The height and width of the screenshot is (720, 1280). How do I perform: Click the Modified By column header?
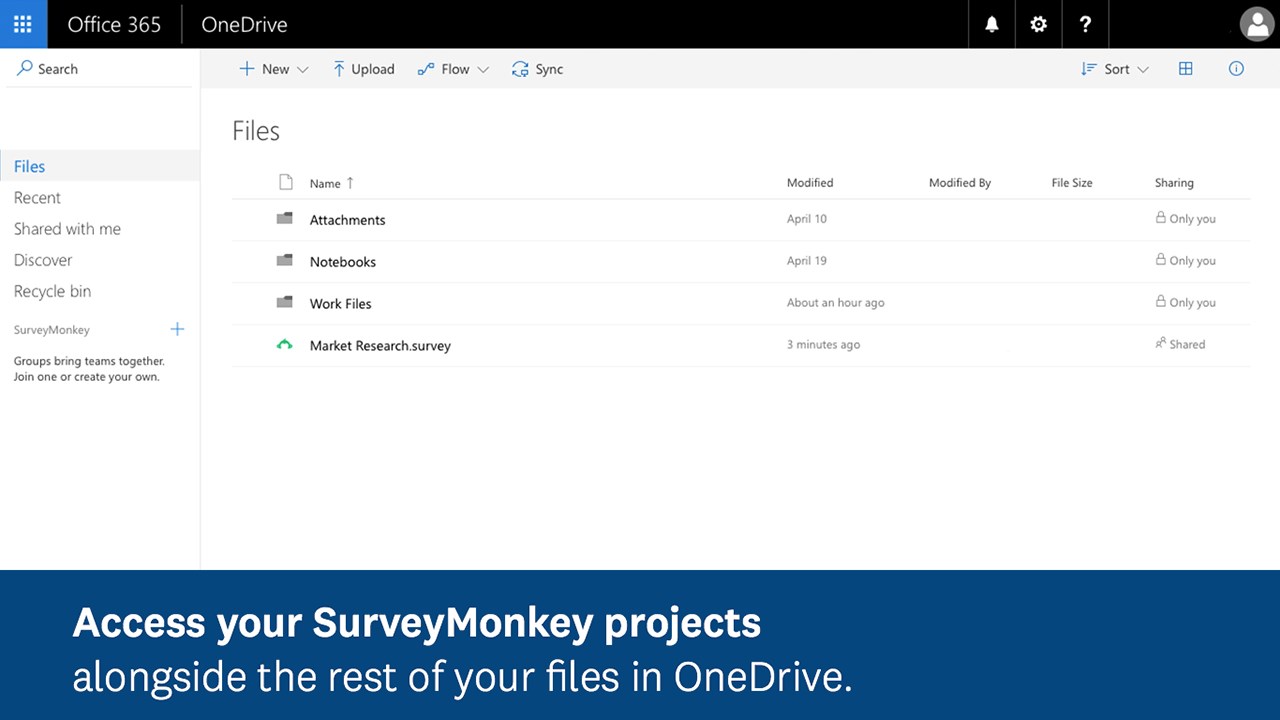click(960, 183)
